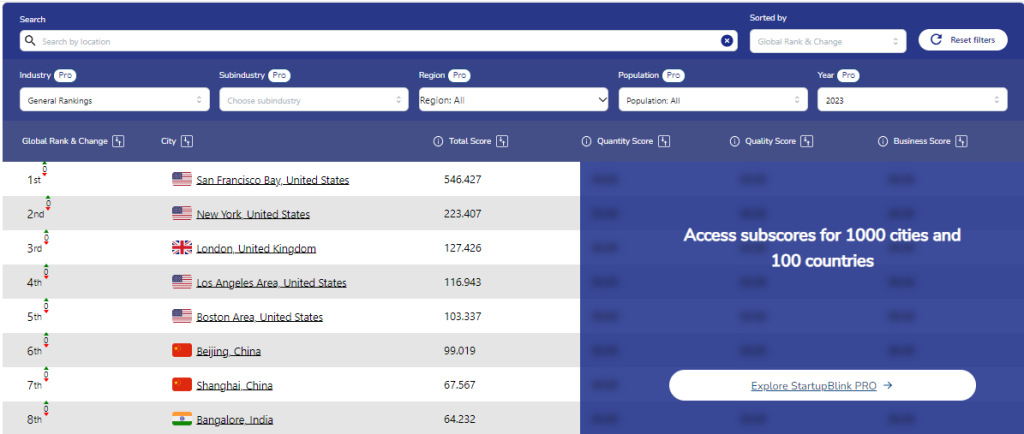Open the Sorted by dropdown
Image resolution: width=1024 pixels, height=434 pixels.
(829, 41)
